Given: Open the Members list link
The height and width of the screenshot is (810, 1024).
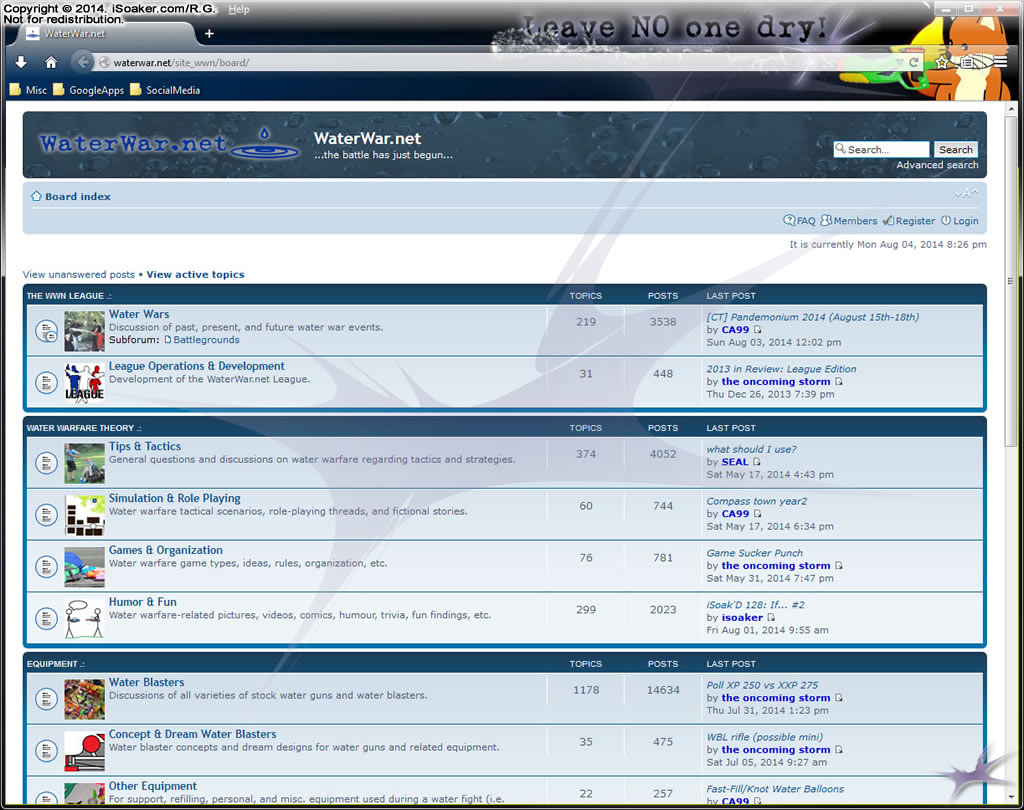Looking at the screenshot, I should tap(849, 221).
